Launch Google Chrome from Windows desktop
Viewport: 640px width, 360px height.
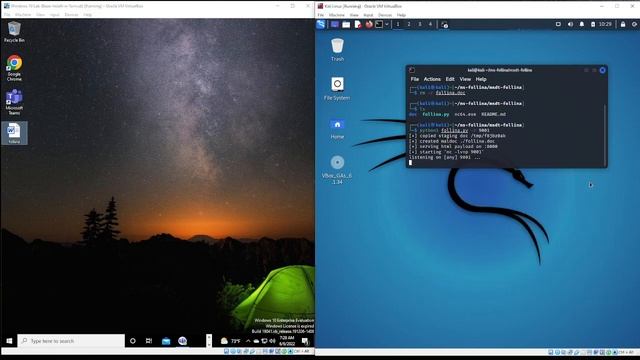click(x=14, y=68)
